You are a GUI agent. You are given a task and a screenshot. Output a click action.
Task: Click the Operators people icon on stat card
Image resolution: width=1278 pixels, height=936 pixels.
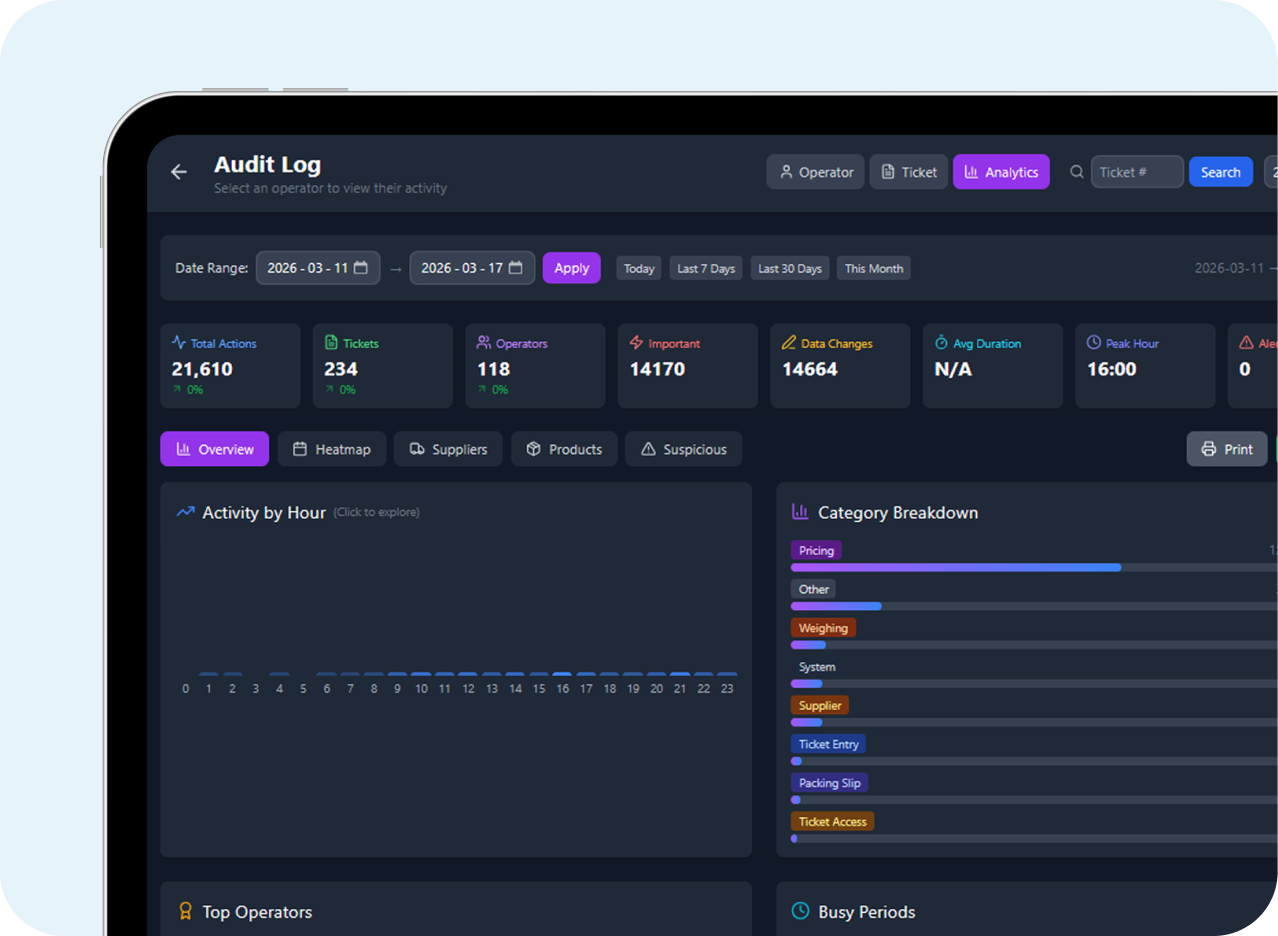484,342
